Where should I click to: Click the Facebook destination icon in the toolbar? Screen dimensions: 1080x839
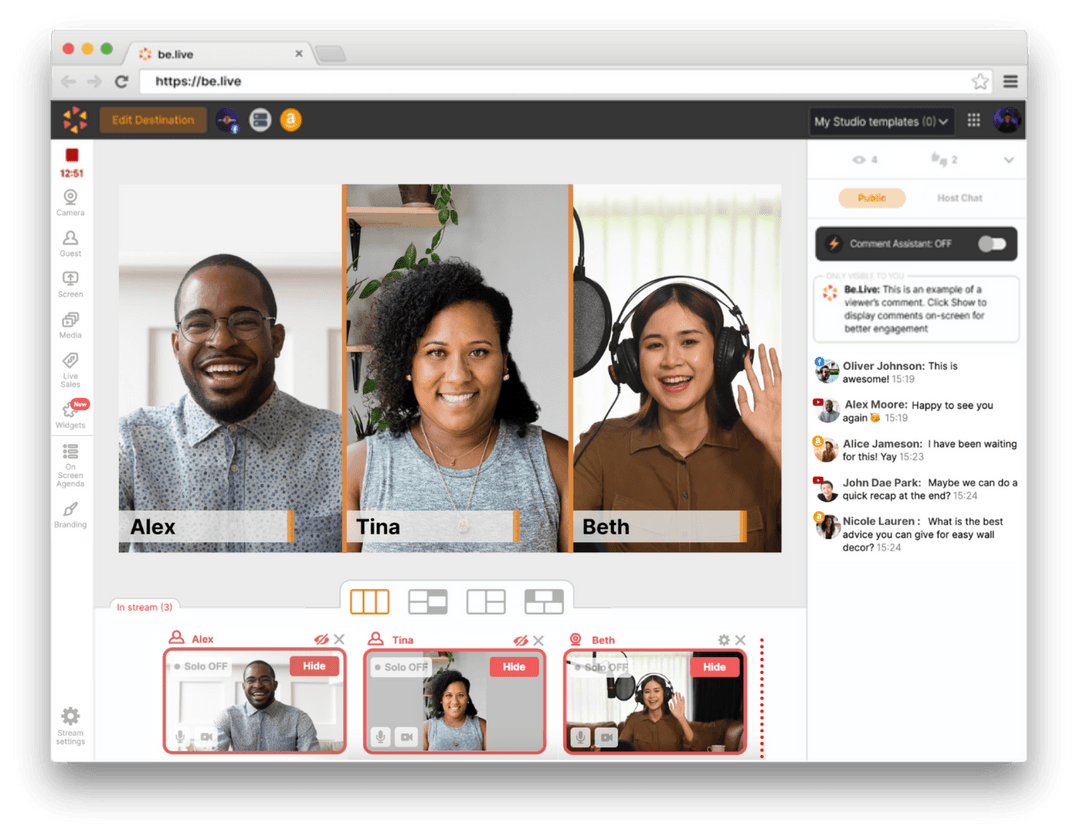[228, 120]
